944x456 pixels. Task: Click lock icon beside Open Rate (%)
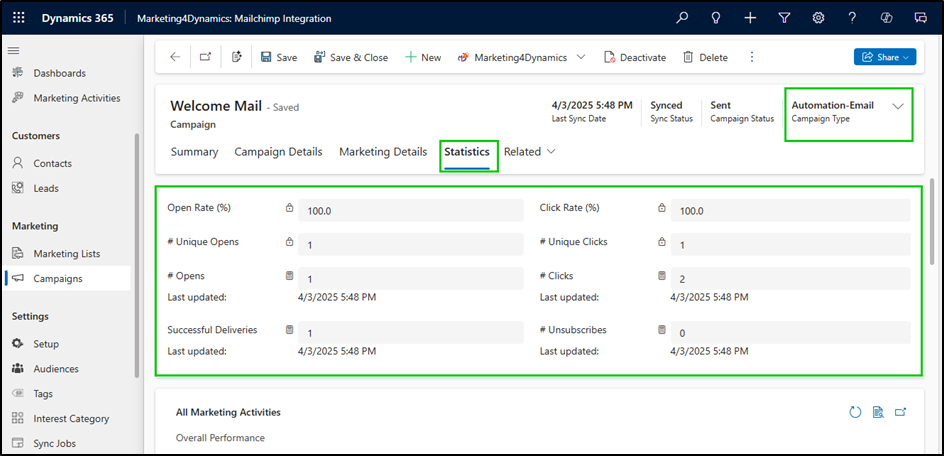pyautogui.click(x=289, y=208)
